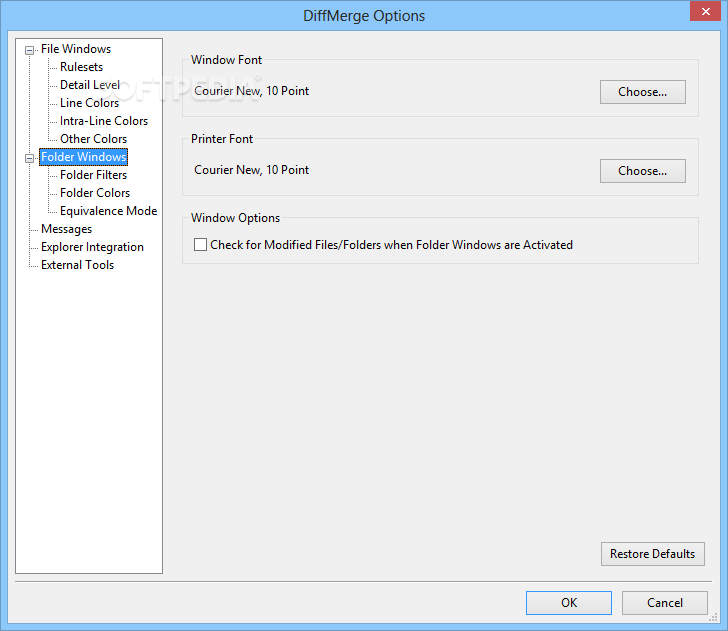Viewport: 728px width, 631px height.
Task: Click the Window Font value 'Courier New, 10 Point'
Action: coord(251,91)
